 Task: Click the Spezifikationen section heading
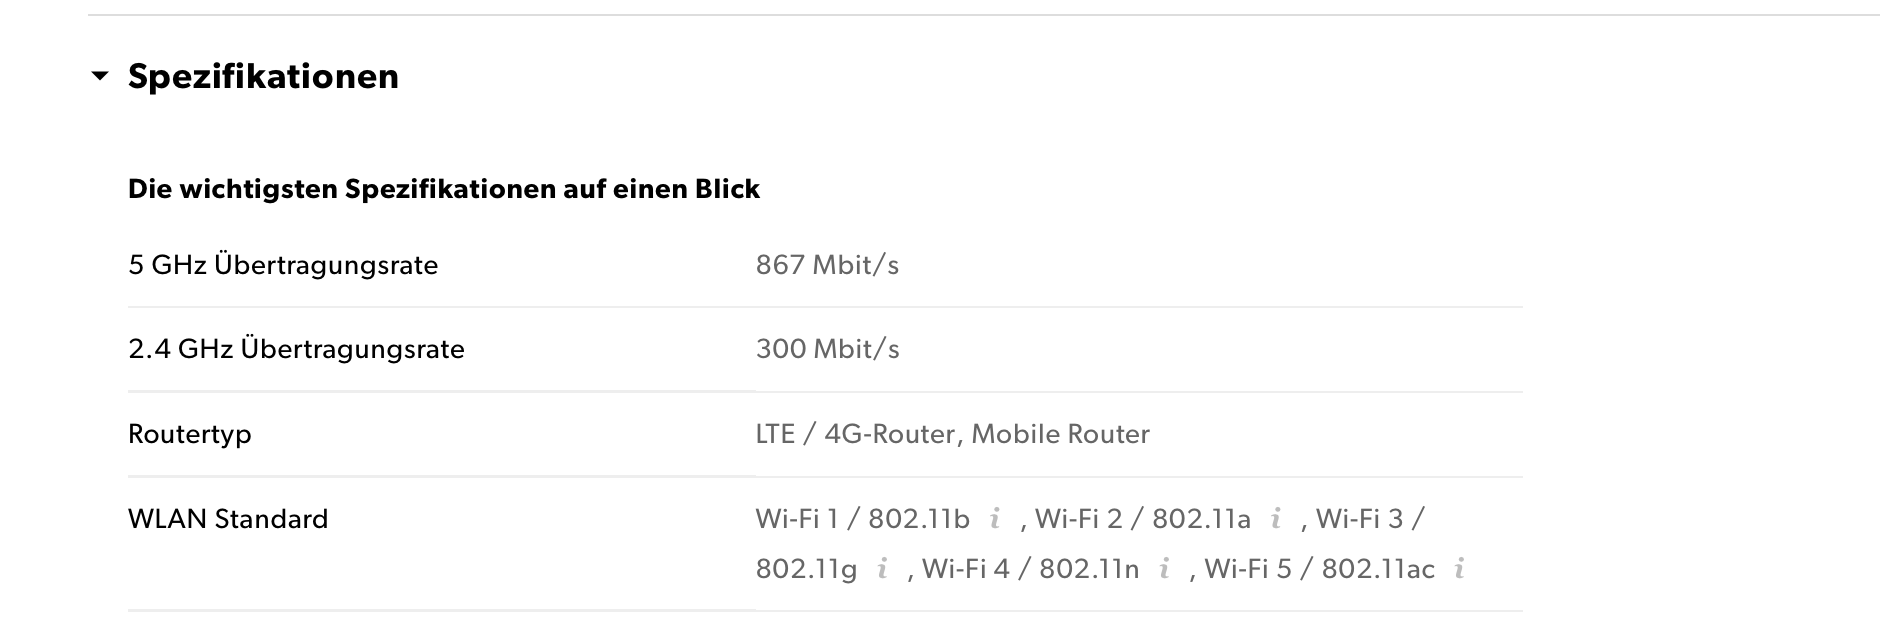263,76
